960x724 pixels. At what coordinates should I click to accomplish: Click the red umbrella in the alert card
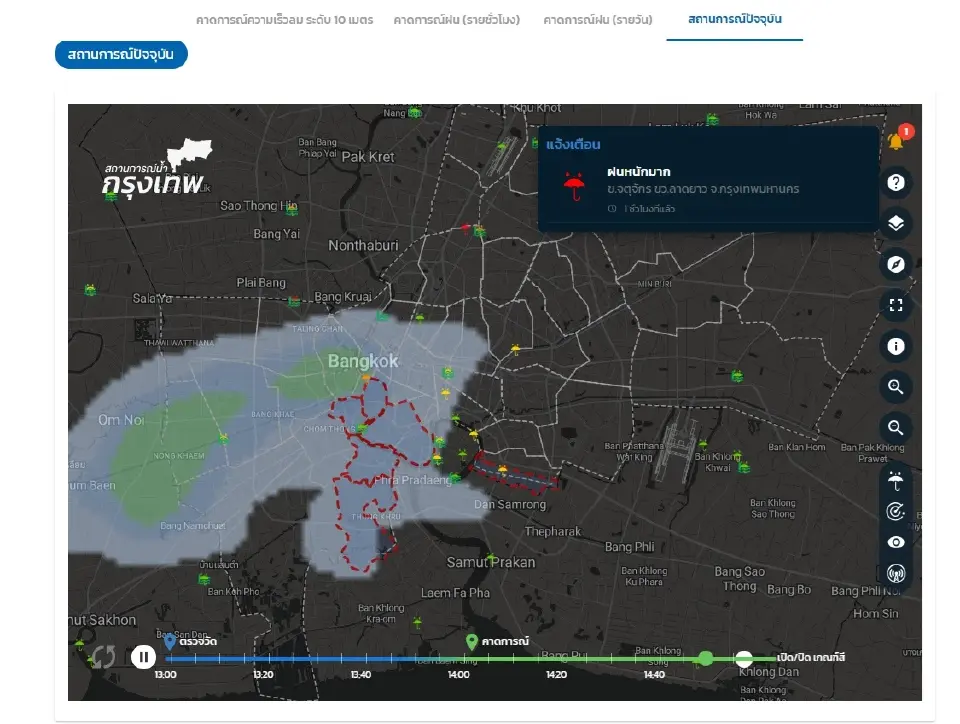(574, 187)
